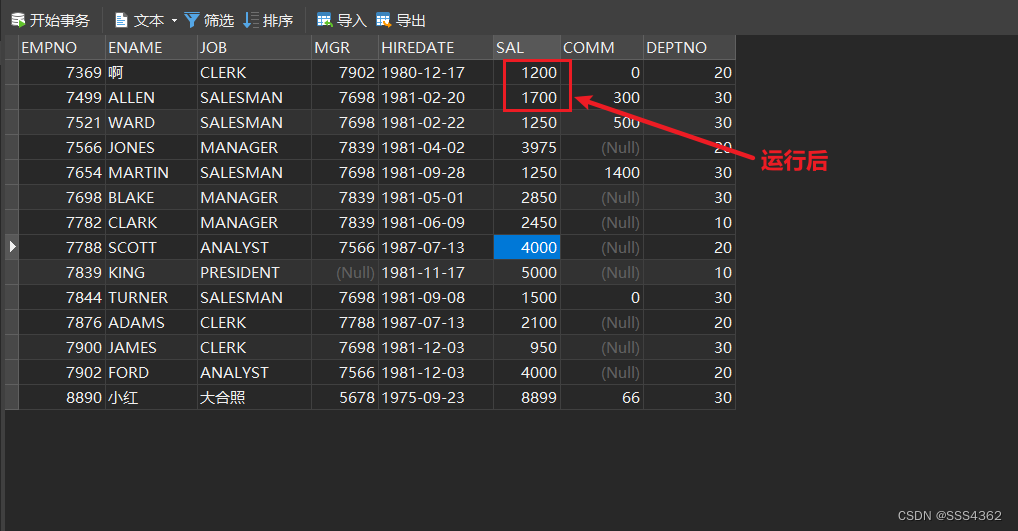Click the 筛选 filter funnel icon
This screenshot has height=531, width=1018.
pos(192,21)
